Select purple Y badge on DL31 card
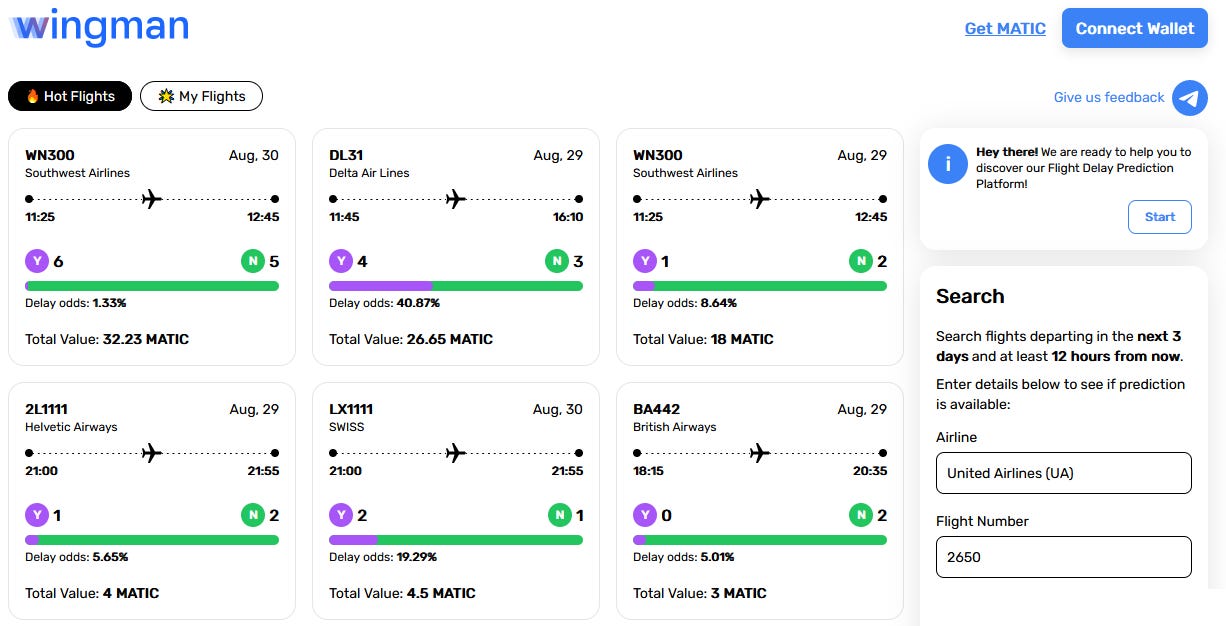This screenshot has width=1226, height=626. click(x=341, y=262)
